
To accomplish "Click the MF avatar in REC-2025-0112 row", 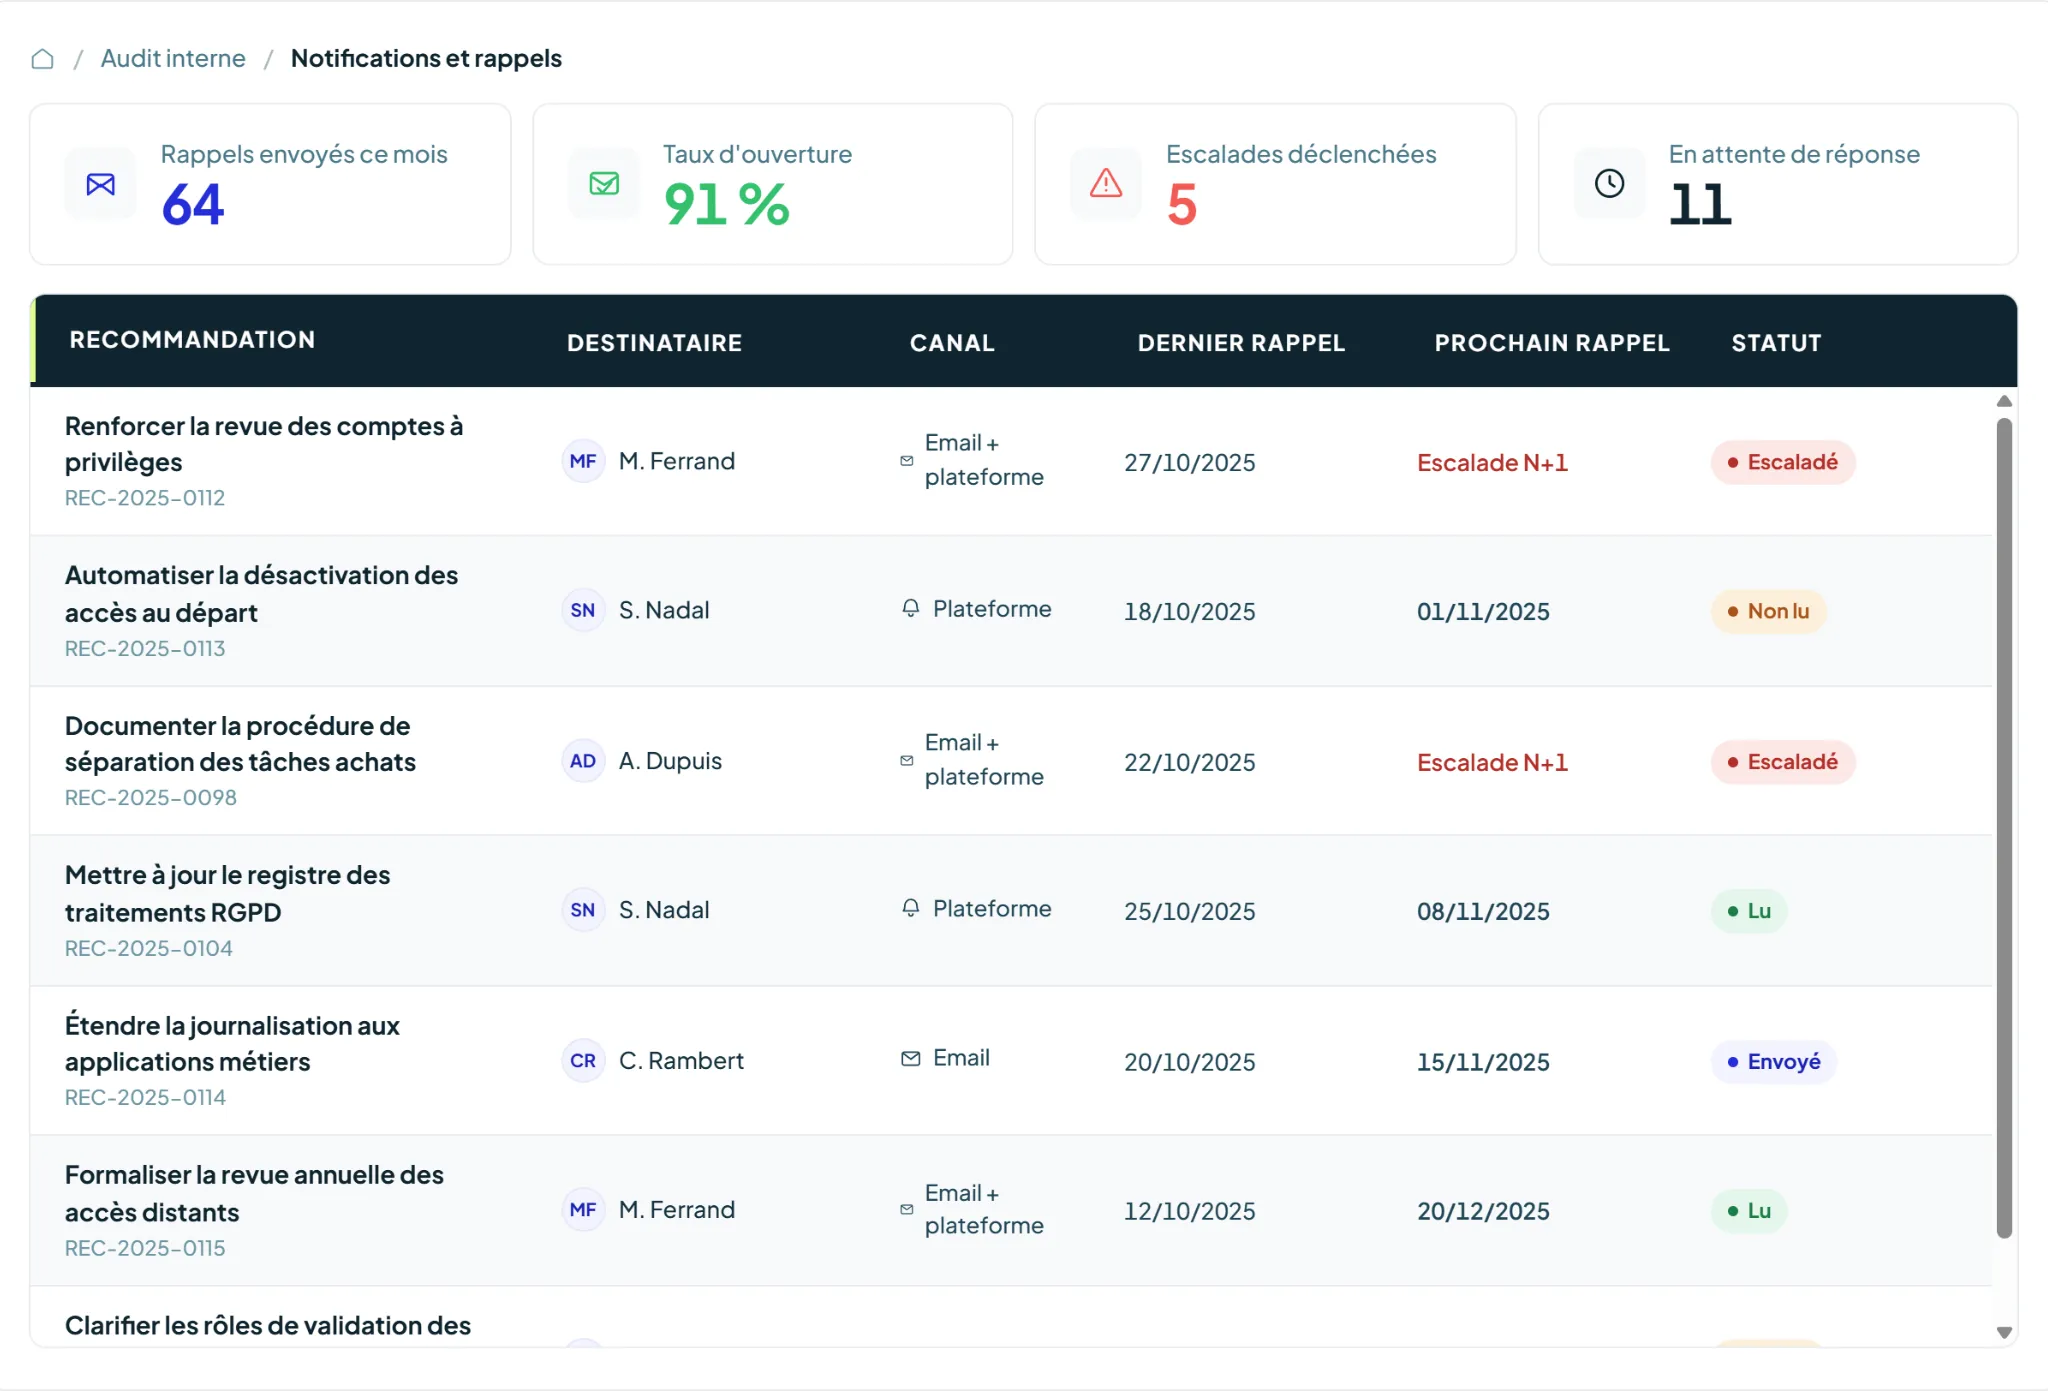I will tap(583, 461).
